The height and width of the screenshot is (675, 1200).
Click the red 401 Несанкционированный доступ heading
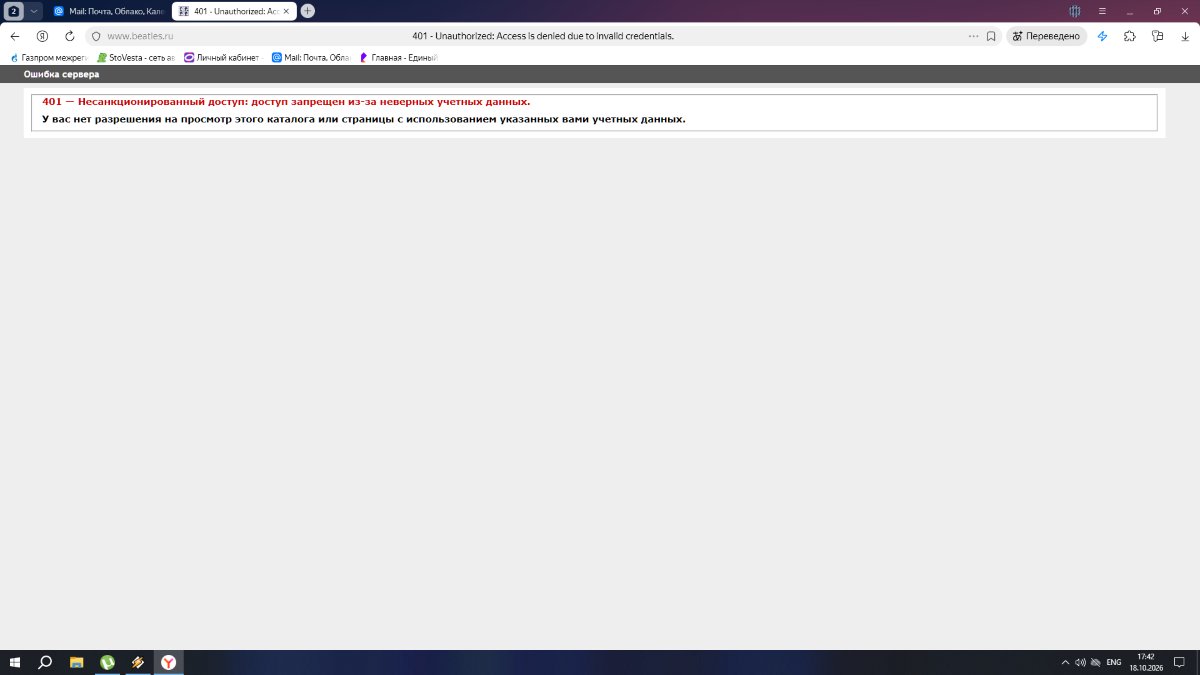point(286,102)
